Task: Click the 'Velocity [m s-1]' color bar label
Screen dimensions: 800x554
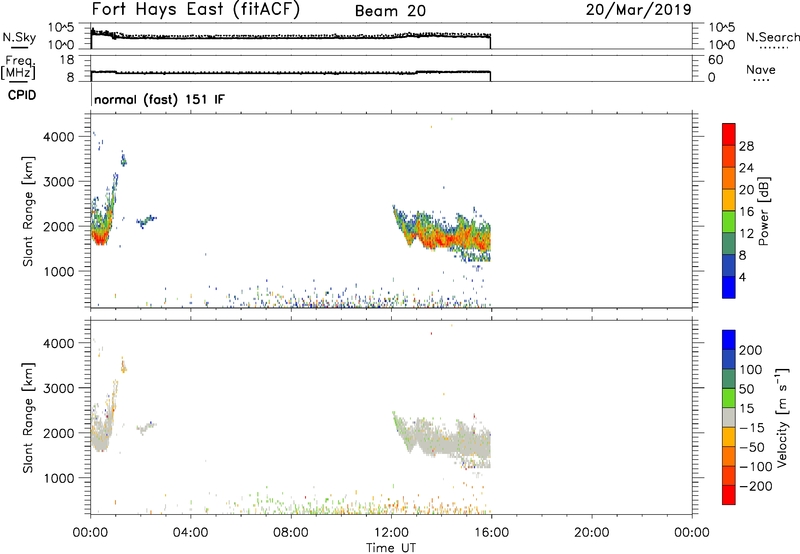Action: (x=782, y=417)
